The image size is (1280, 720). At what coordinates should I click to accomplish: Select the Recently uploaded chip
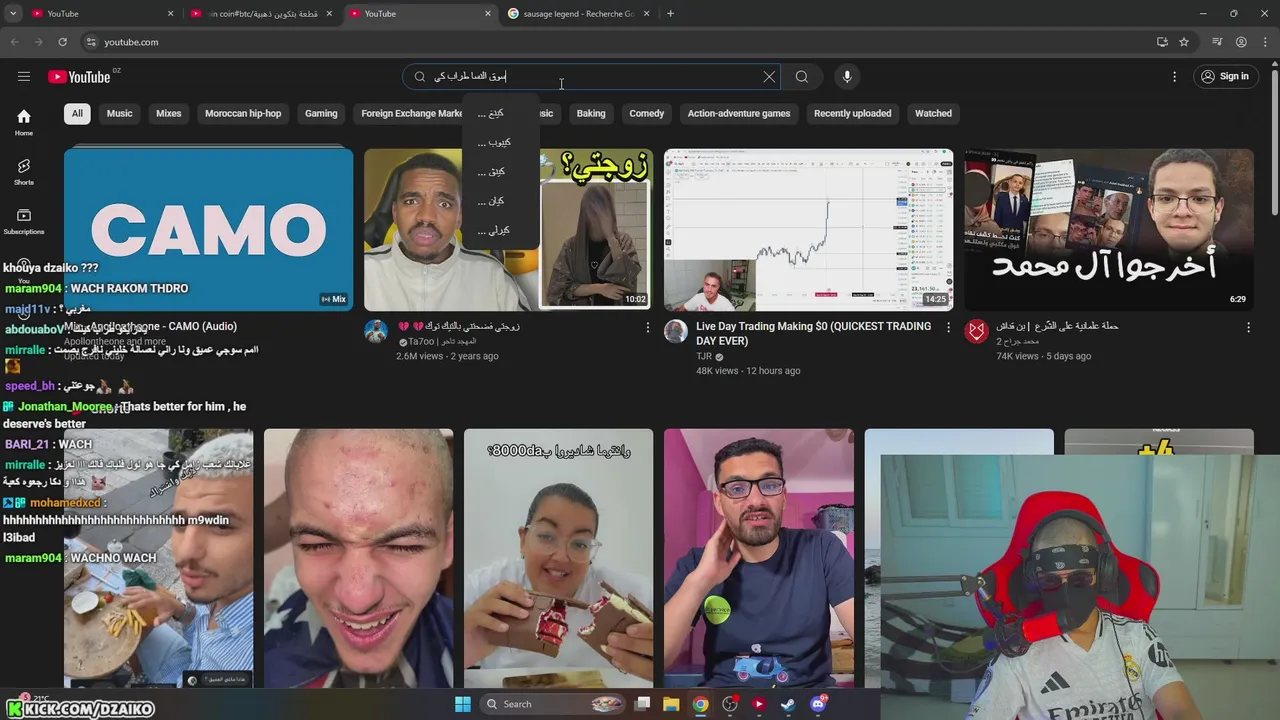853,113
